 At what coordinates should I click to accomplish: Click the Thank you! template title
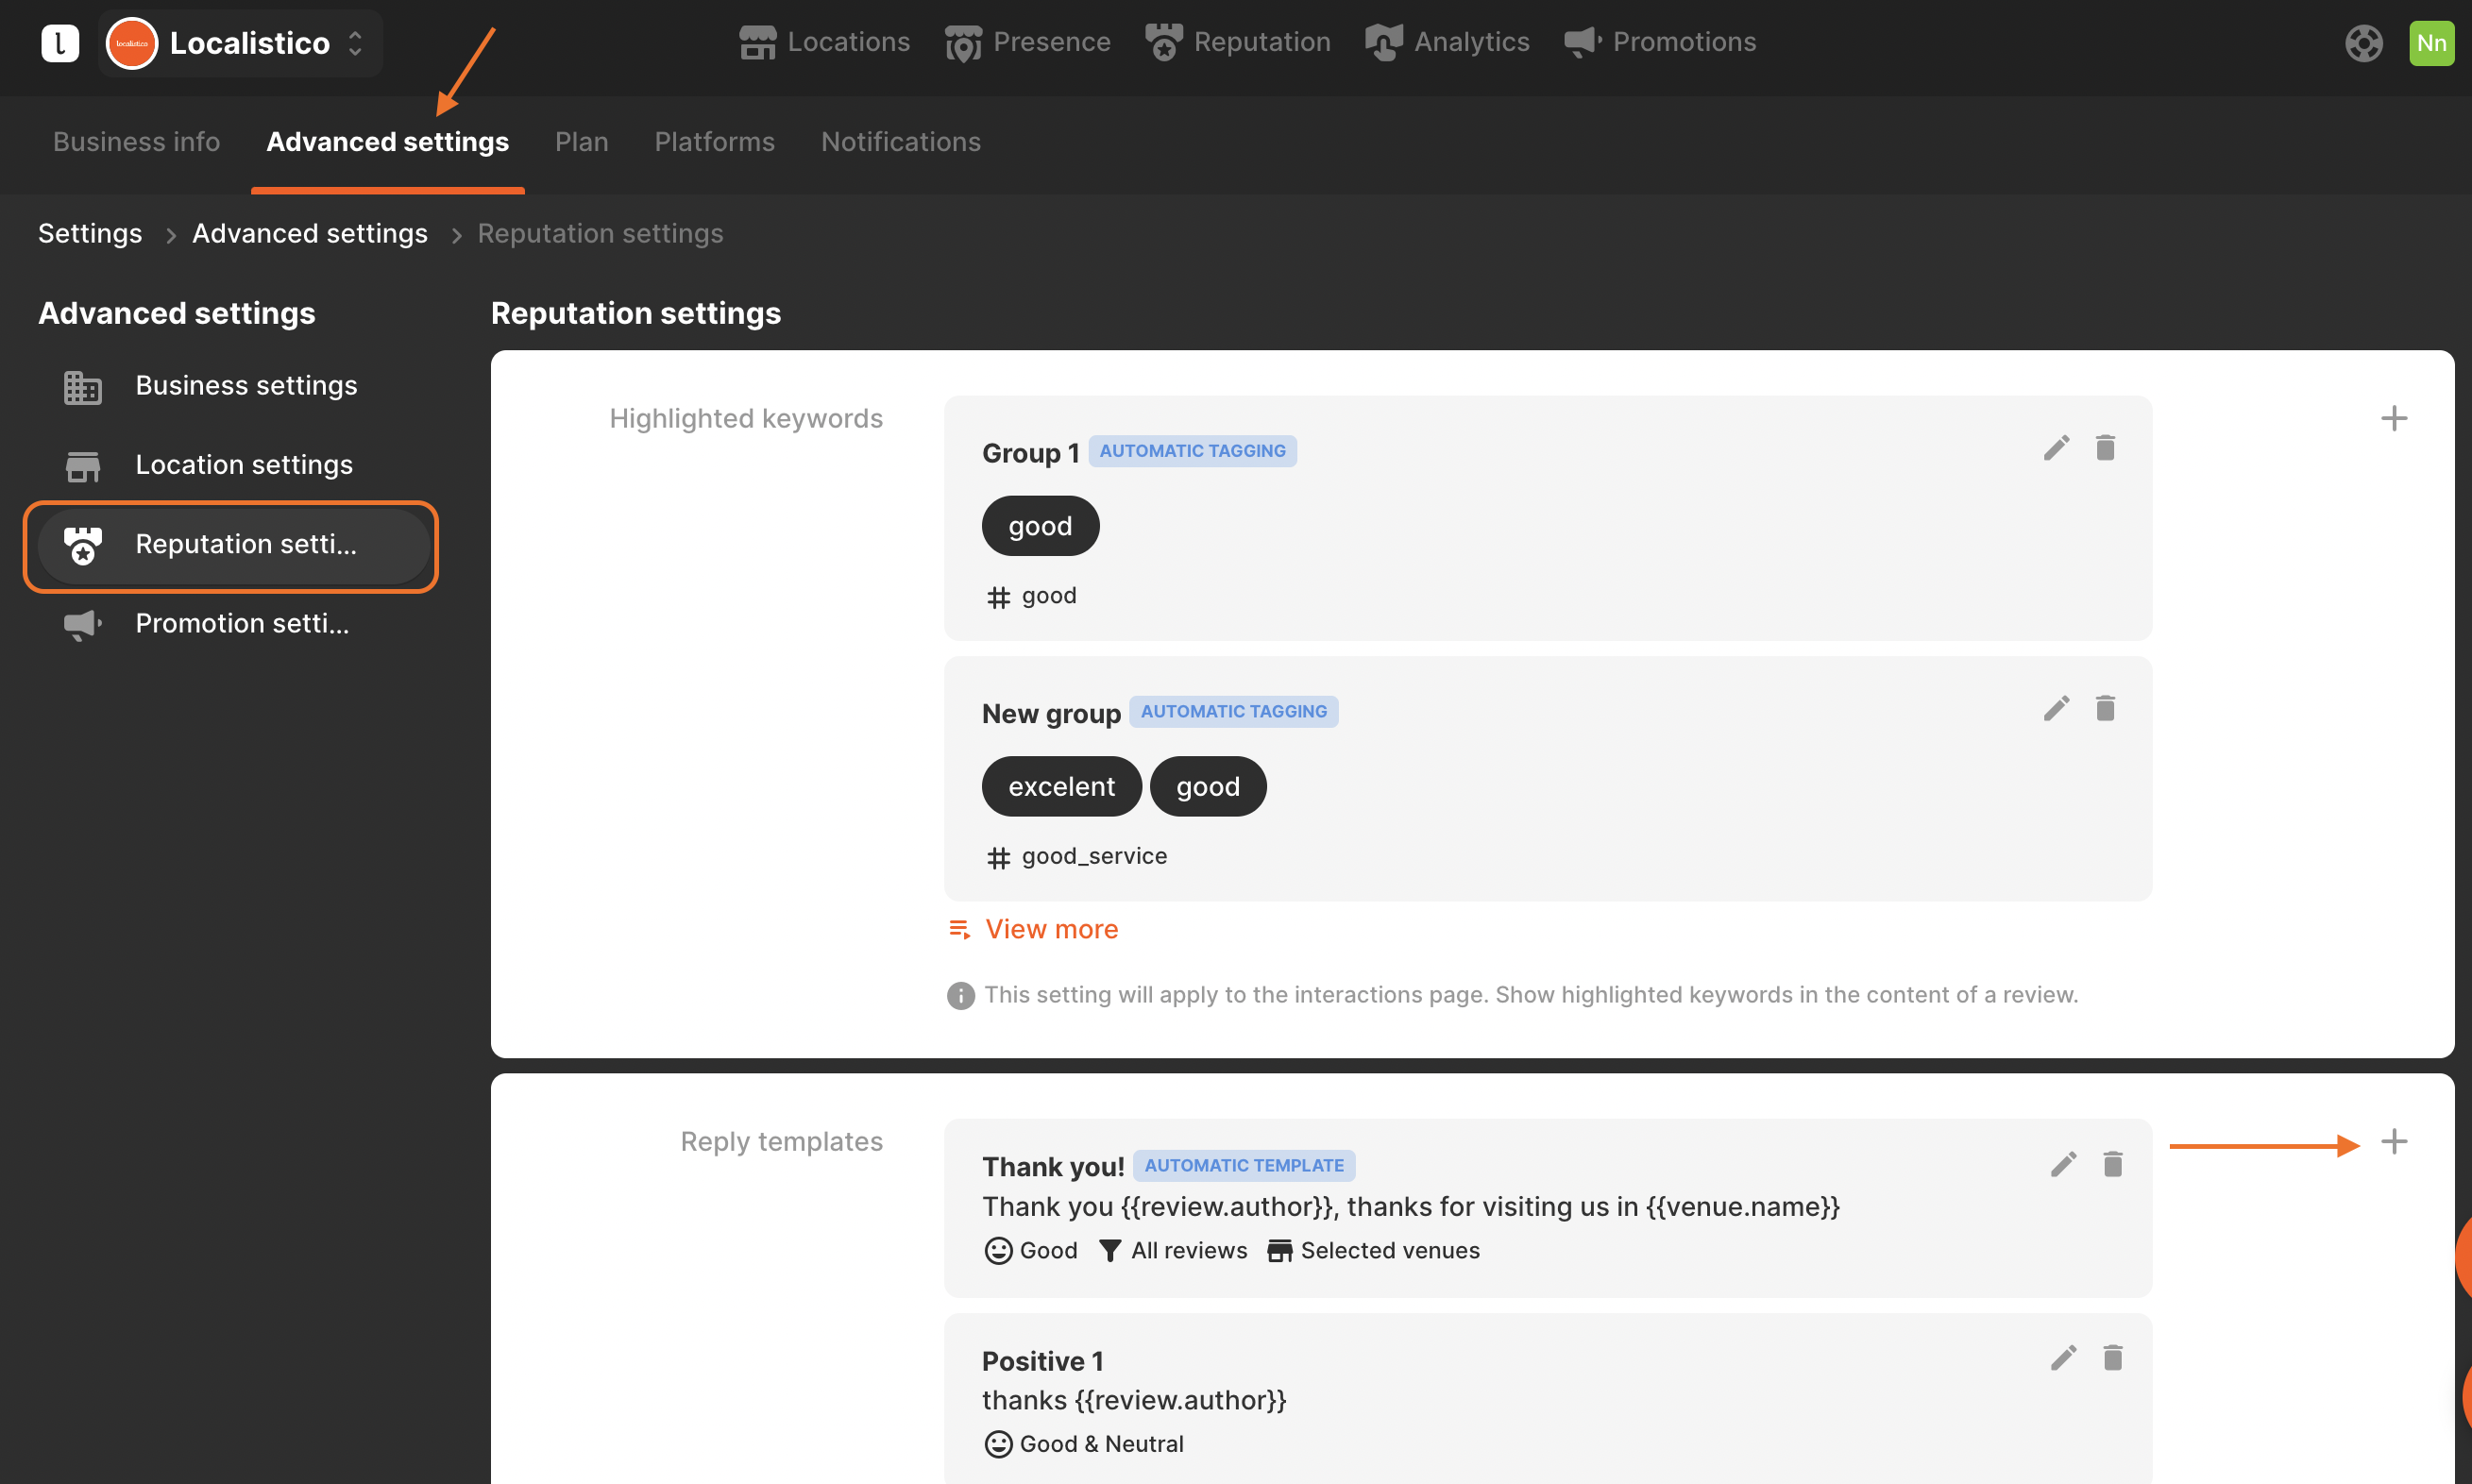click(x=1053, y=1167)
